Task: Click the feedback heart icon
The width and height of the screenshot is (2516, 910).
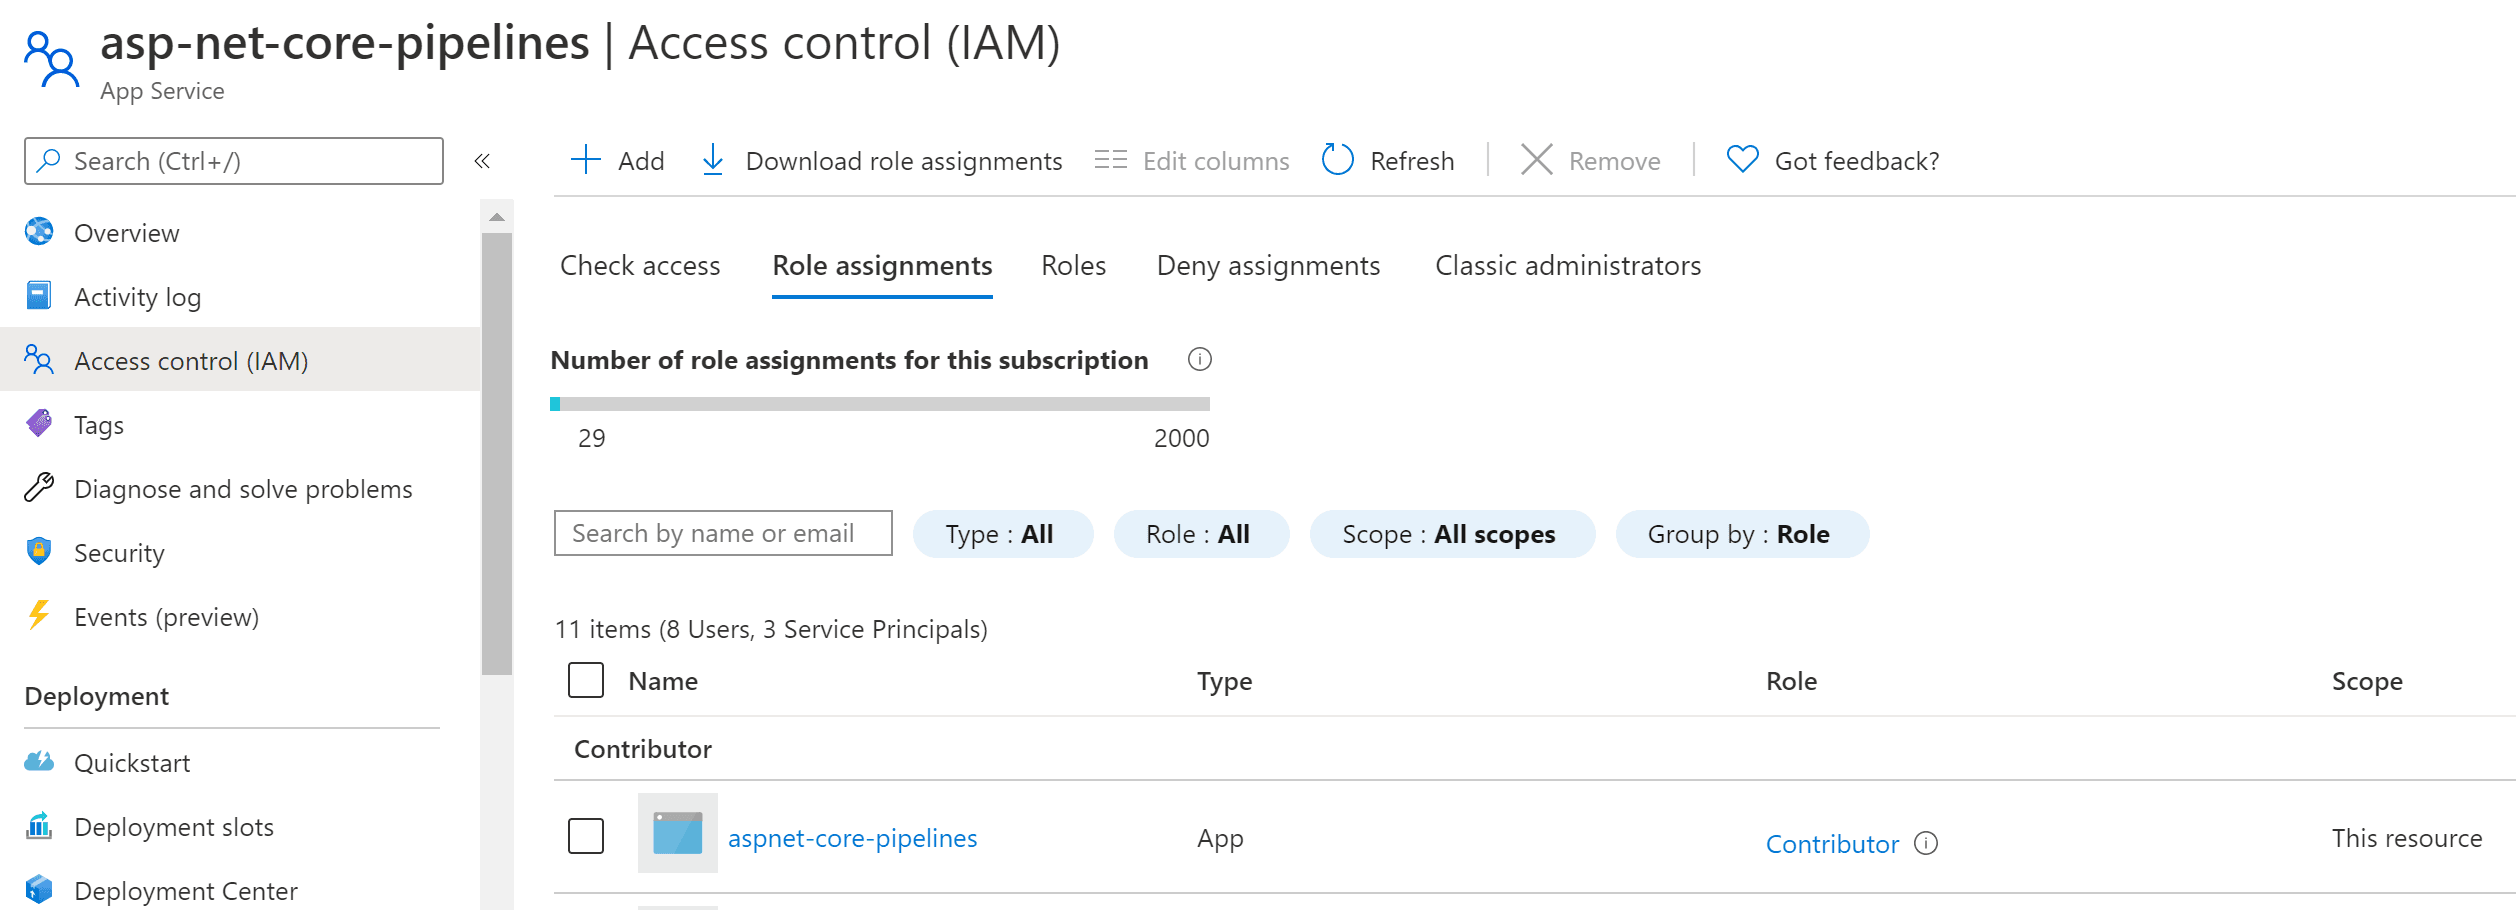Action: point(1743,160)
